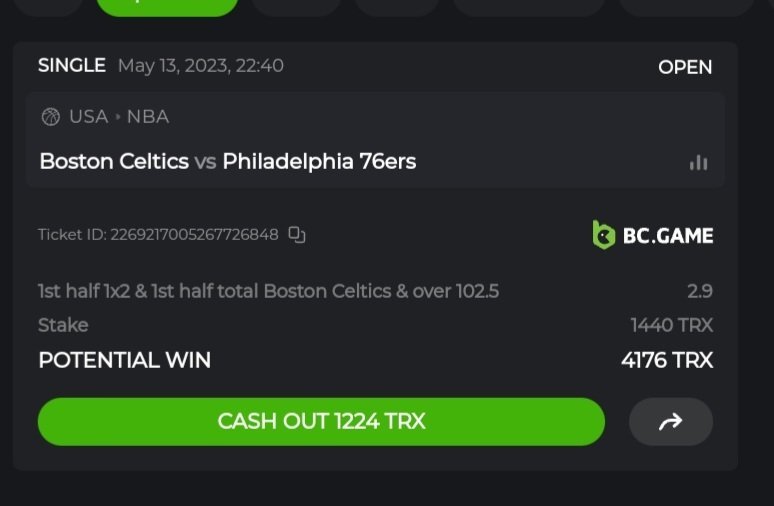Open the USA country link
This screenshot has width=774, height=506.
click(88, 117)
